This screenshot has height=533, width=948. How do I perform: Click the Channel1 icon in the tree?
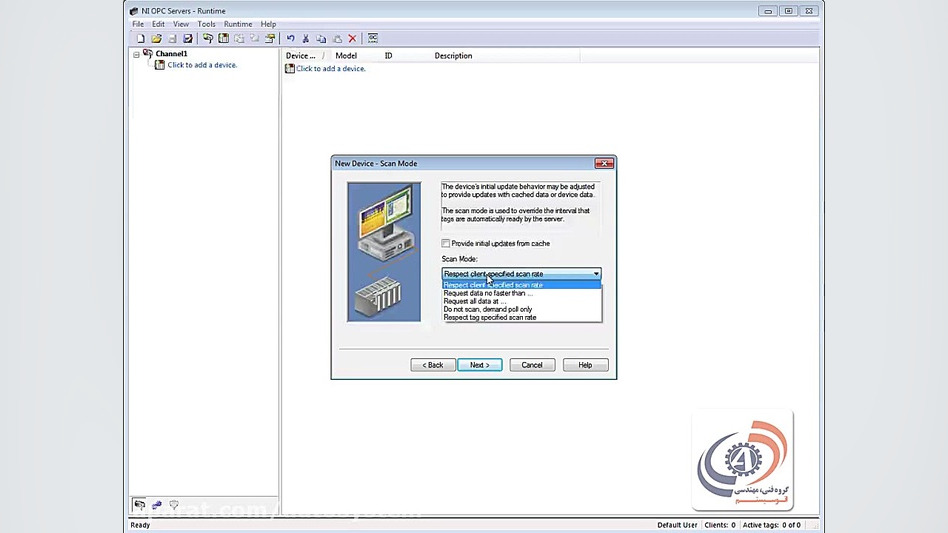click(148, 54)
